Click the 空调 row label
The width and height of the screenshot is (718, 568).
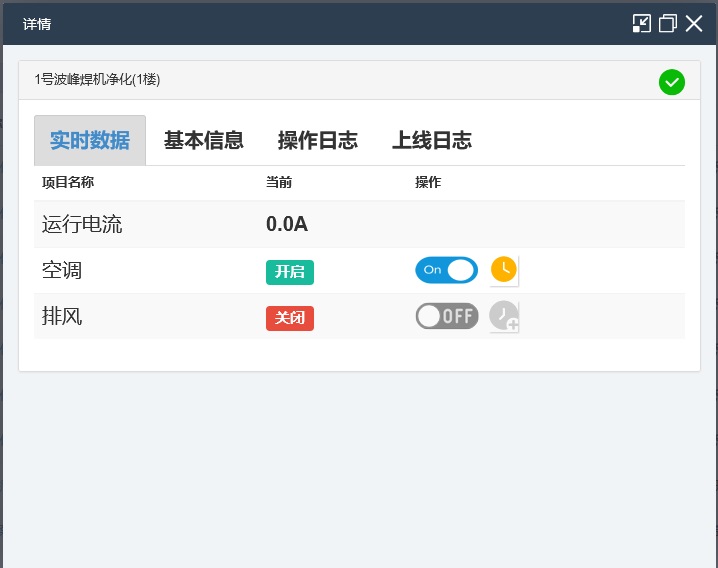pyautogui.click(x=62, y=270)
